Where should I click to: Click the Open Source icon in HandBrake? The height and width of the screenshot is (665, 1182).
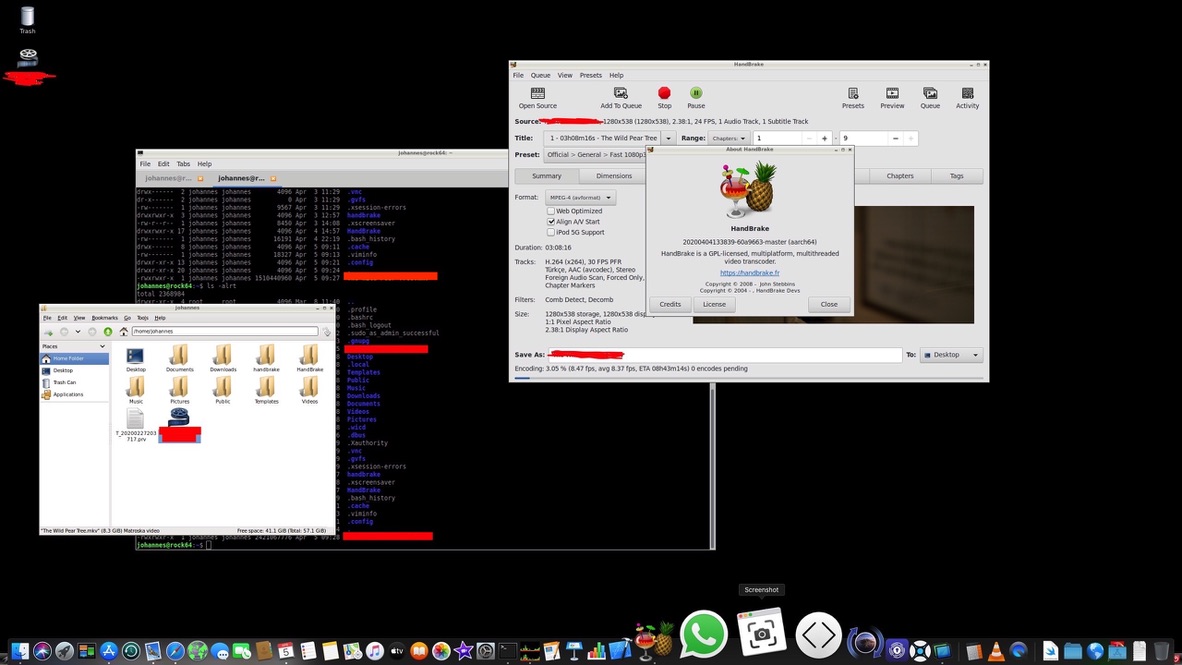[x=537, y=94]
